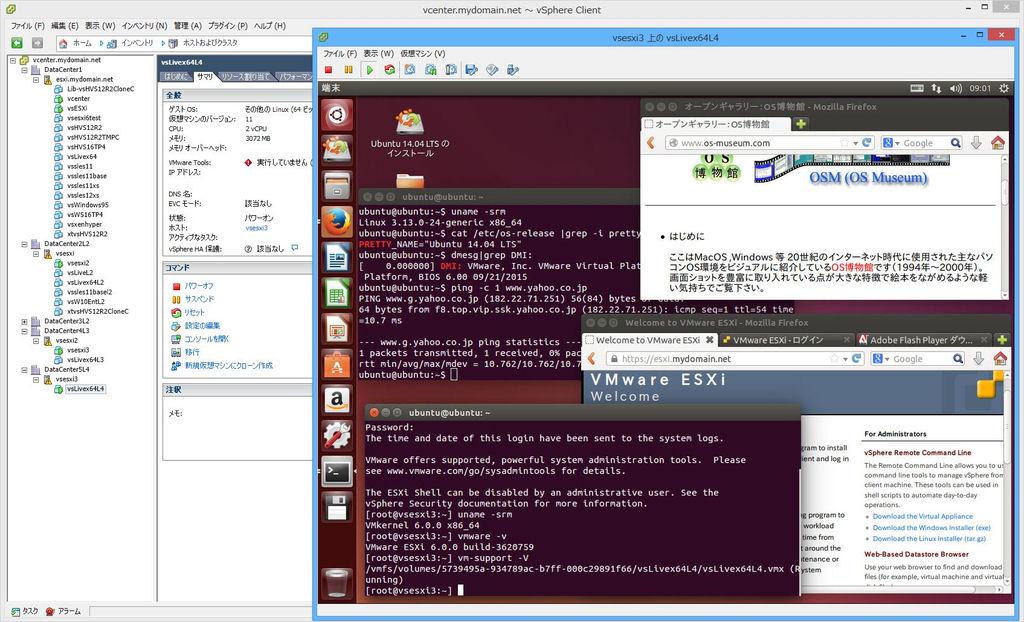Select vsWindows95 VM in inventory tree
1024x622 pixels.
click(x=88, y=205)
